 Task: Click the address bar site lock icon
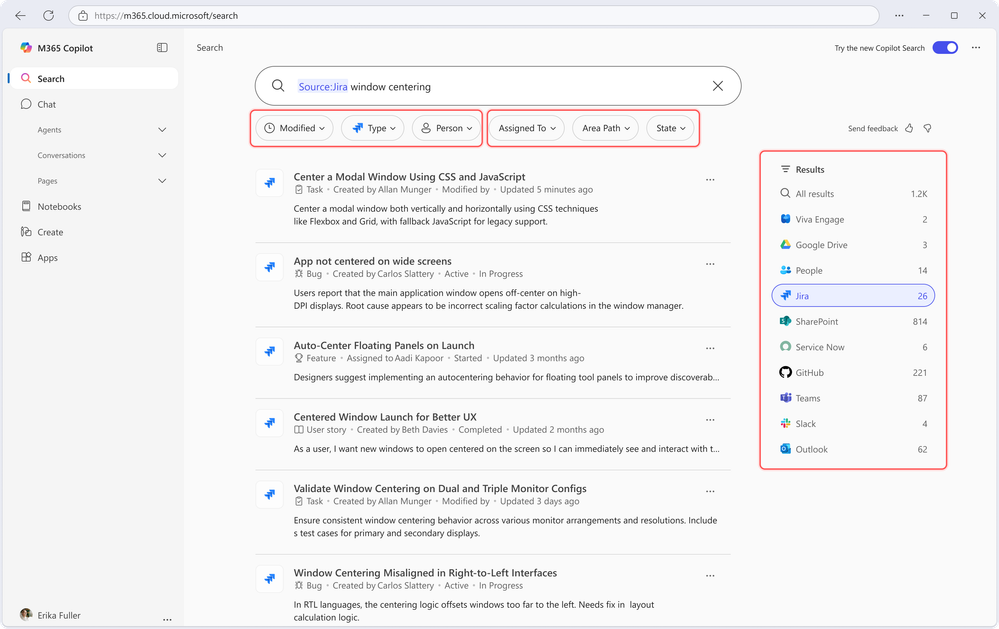(x=83, y=15)
